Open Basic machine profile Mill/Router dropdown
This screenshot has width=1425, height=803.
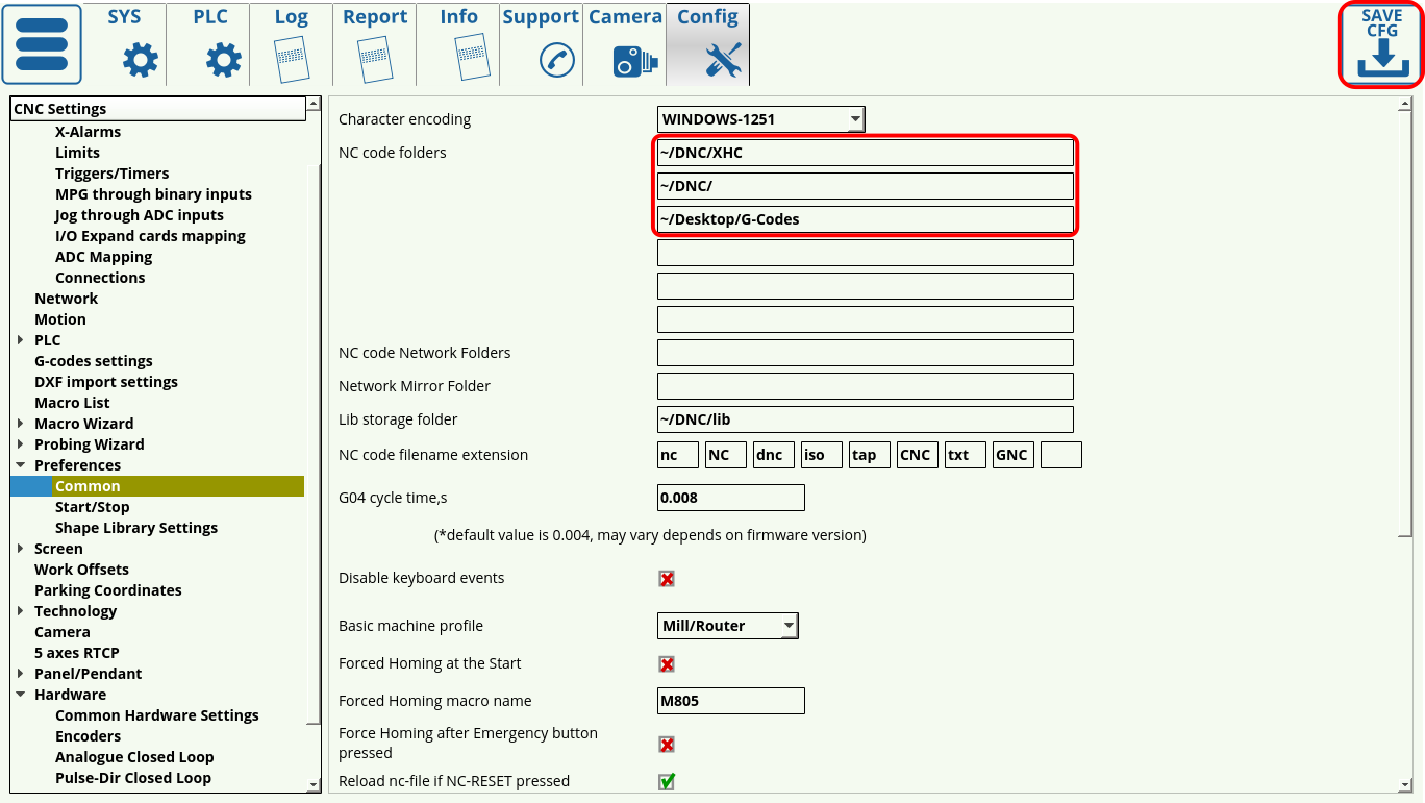727,626
